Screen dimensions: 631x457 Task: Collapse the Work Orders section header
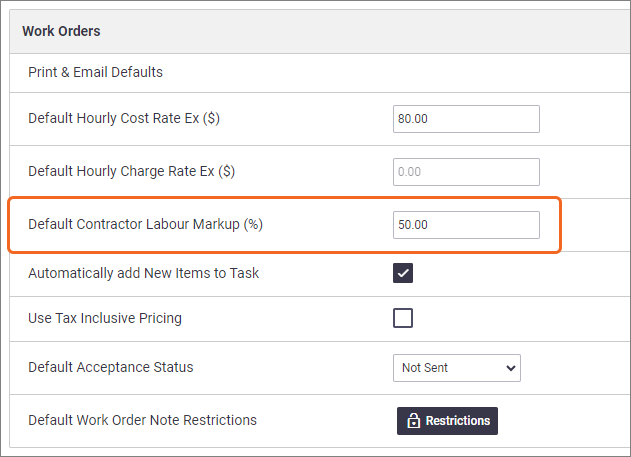pyautogui.click(x=320, y=31)
